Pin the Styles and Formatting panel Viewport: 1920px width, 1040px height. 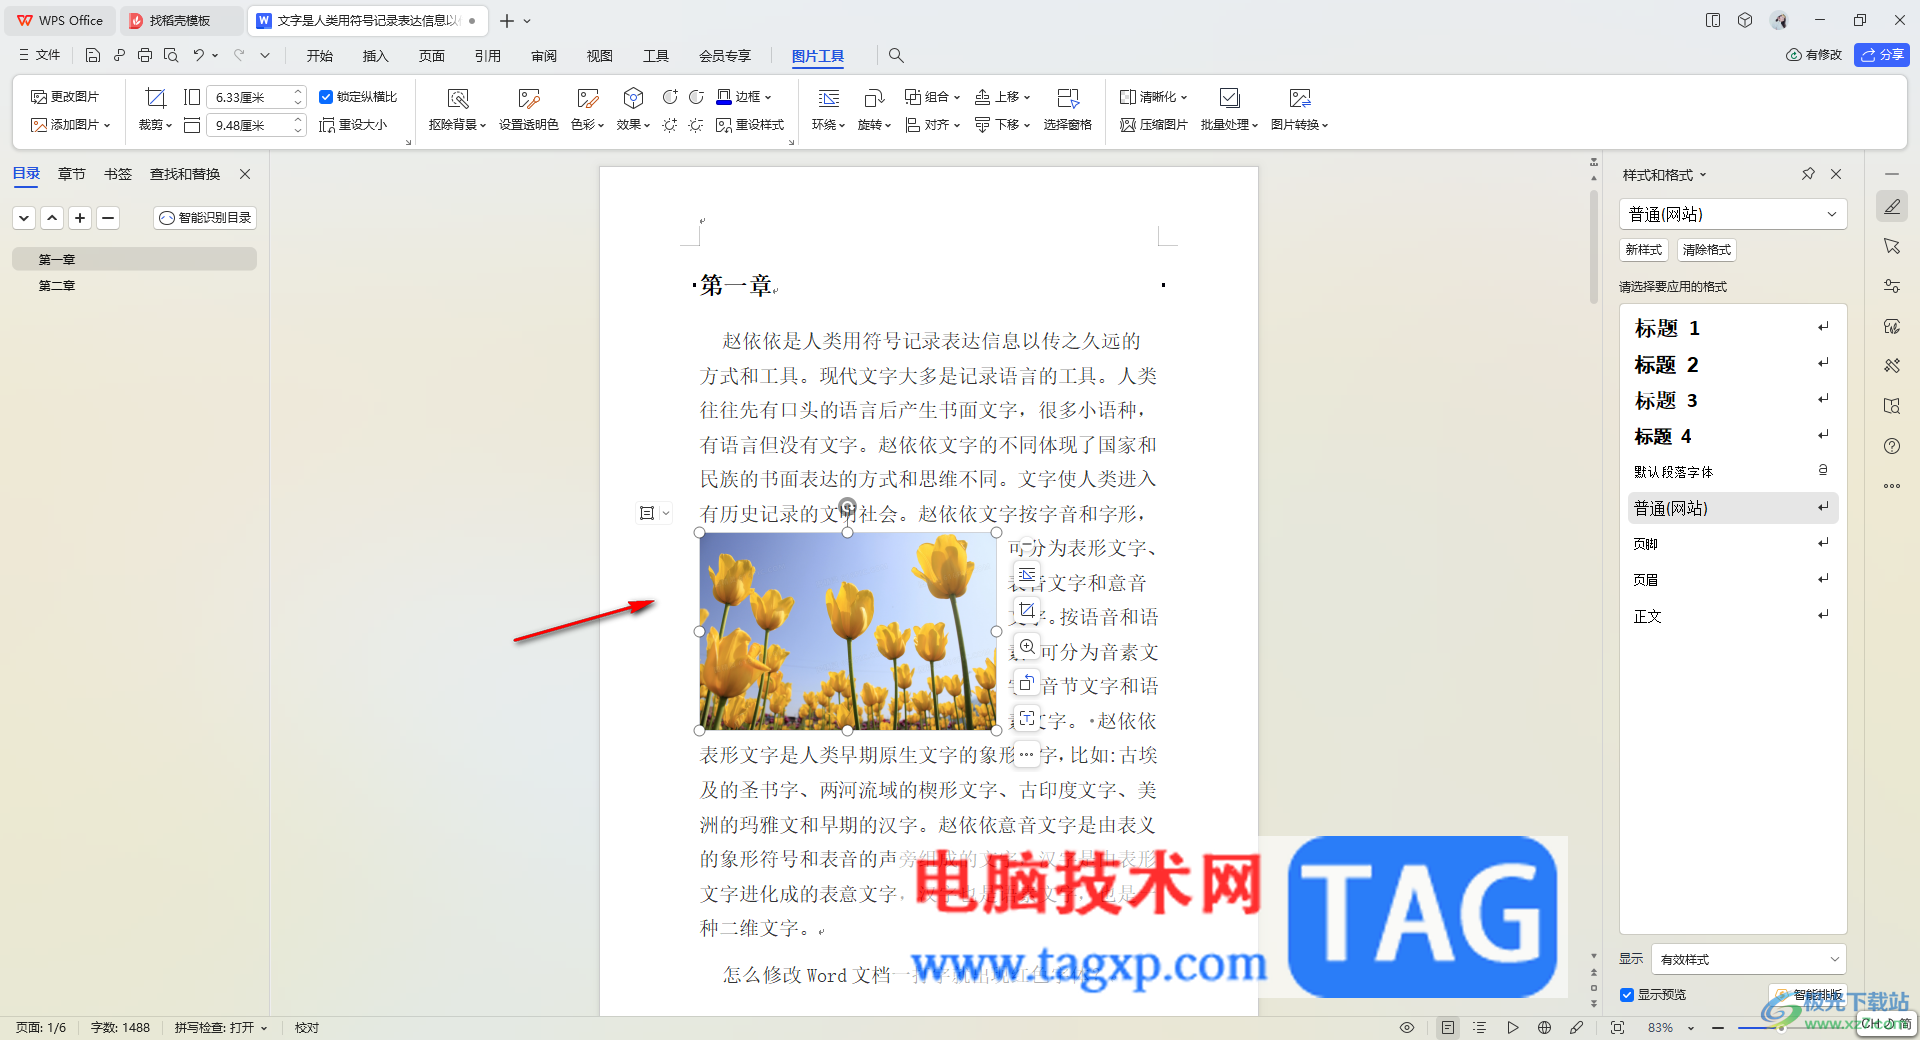pos(1808,174)
